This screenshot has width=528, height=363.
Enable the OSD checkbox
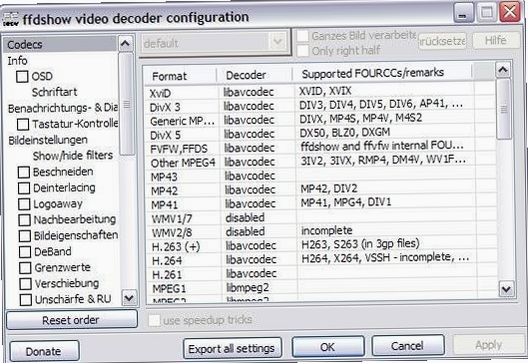coord(22,76)
